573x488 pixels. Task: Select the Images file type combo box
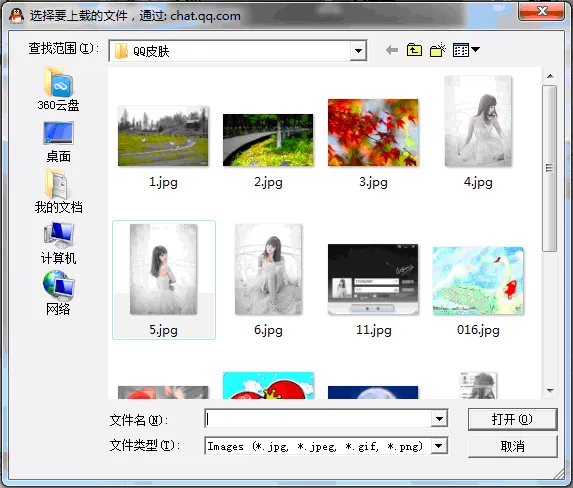tap(326, 446)
